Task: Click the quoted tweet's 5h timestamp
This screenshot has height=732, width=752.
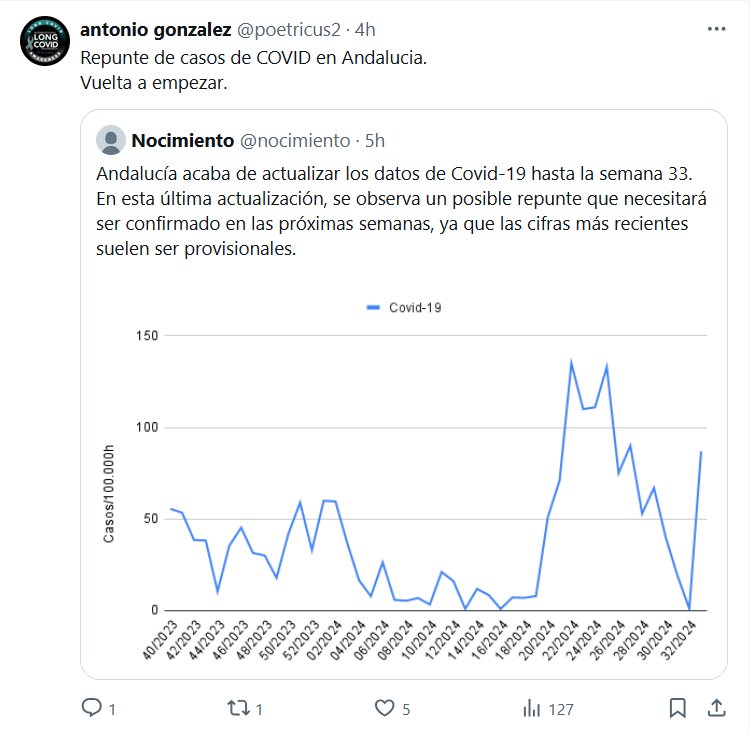Action: [375, 140]
